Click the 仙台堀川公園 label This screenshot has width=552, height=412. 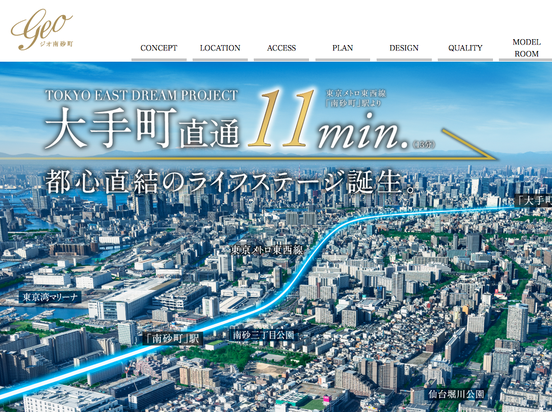[456, 394]
